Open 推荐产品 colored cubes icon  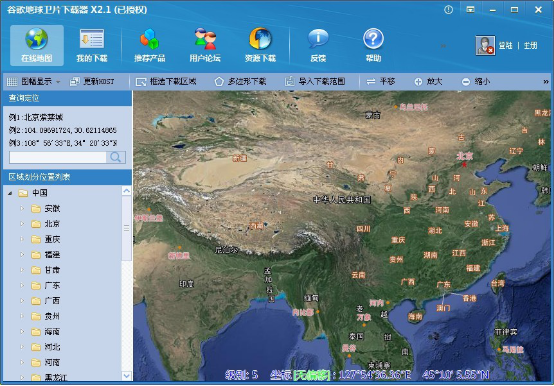tap(149, 39)
